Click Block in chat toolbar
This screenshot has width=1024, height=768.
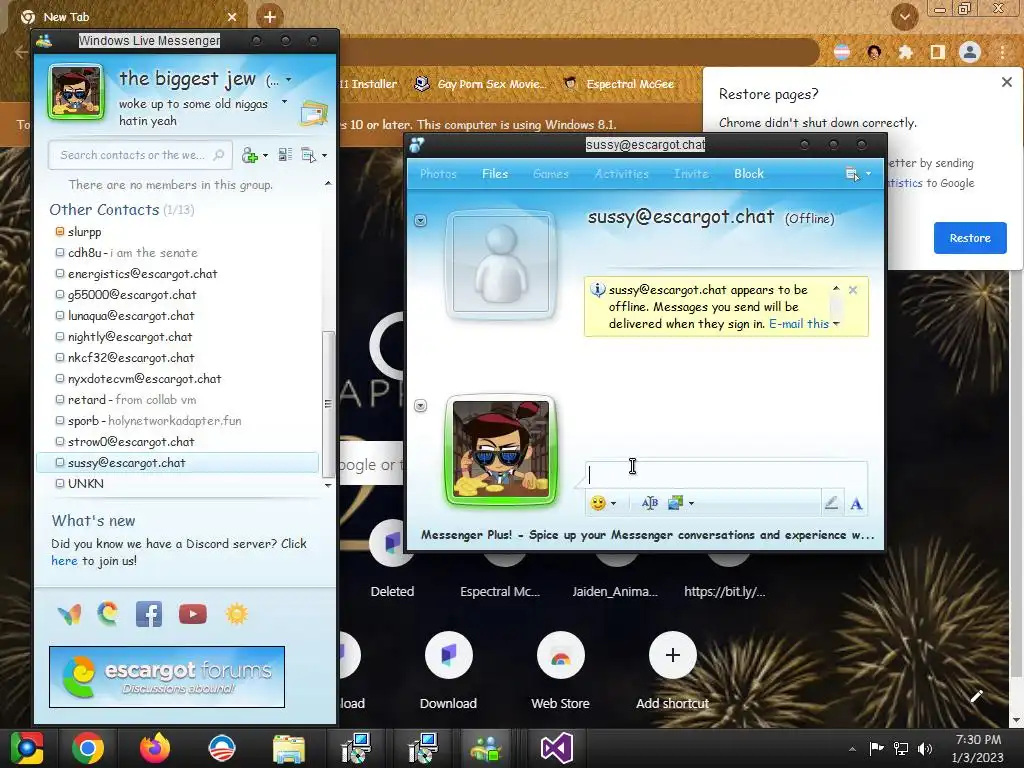pyautogui.click(x=748, y=174)
